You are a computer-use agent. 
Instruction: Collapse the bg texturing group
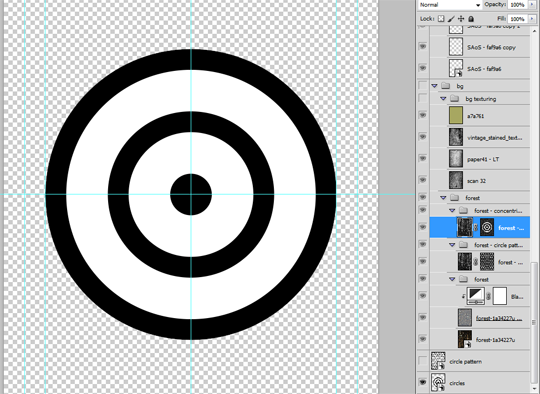pyautogui.click(x=443, y=99)
